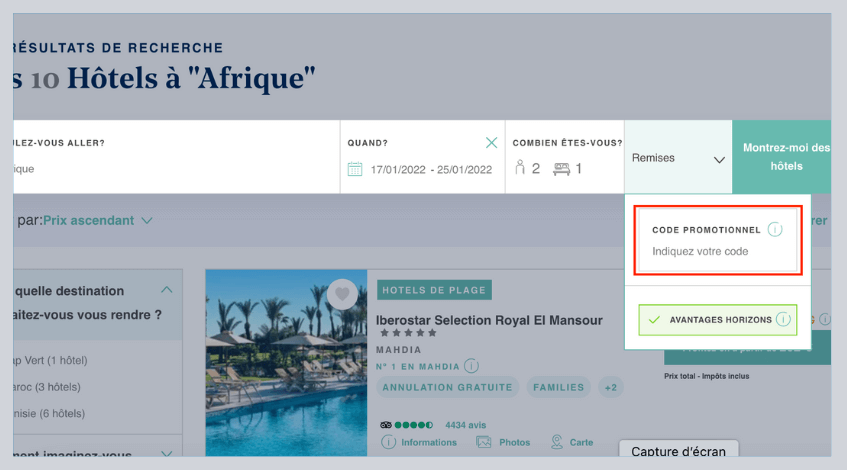Toggle the Avantages Horizons checkbox
Viewport: 847px width, 470px height.
pos(654,320)
